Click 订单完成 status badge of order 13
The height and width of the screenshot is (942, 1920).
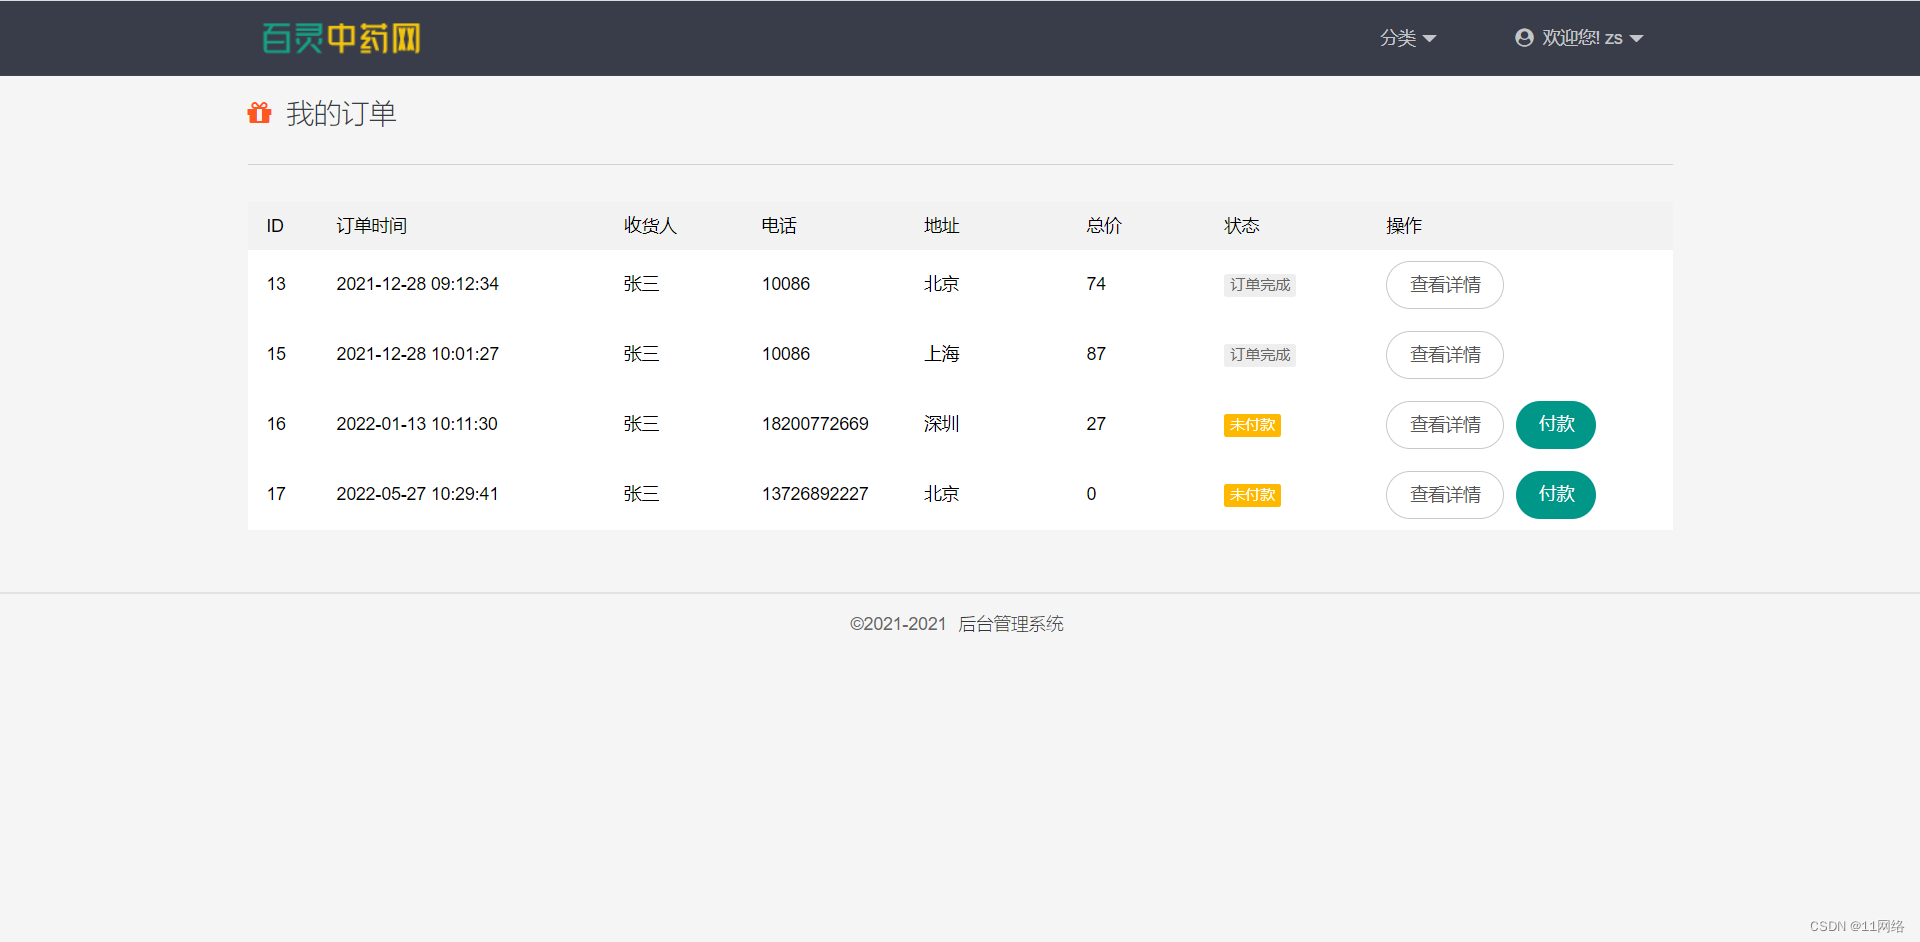pos(1260,285)
